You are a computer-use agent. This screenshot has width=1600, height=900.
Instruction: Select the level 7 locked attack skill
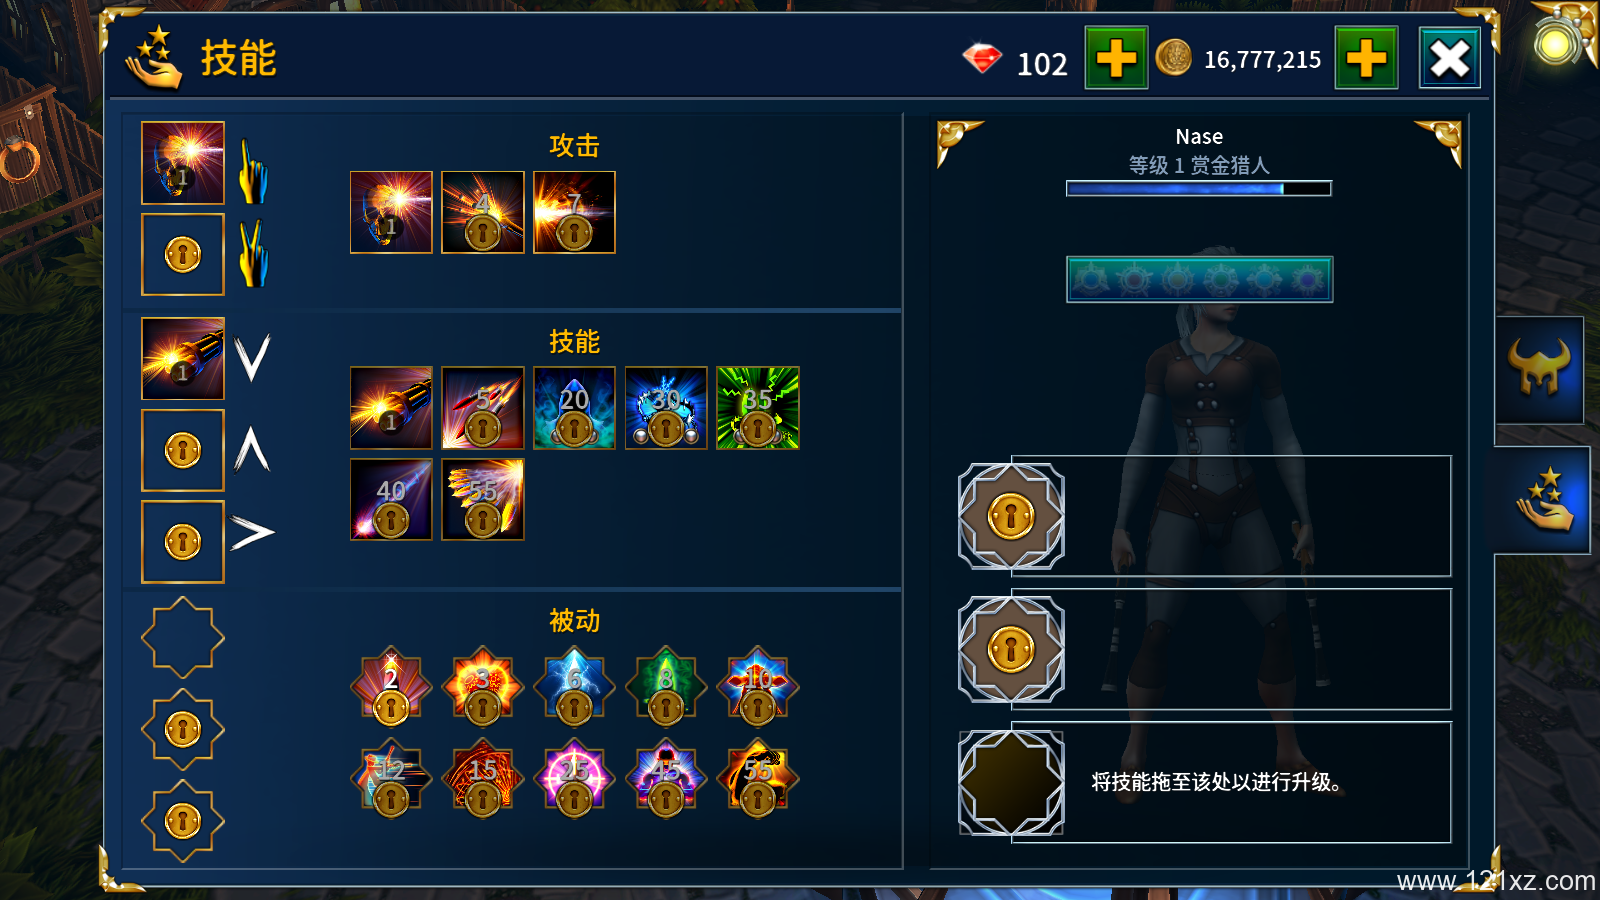(574, 212)
